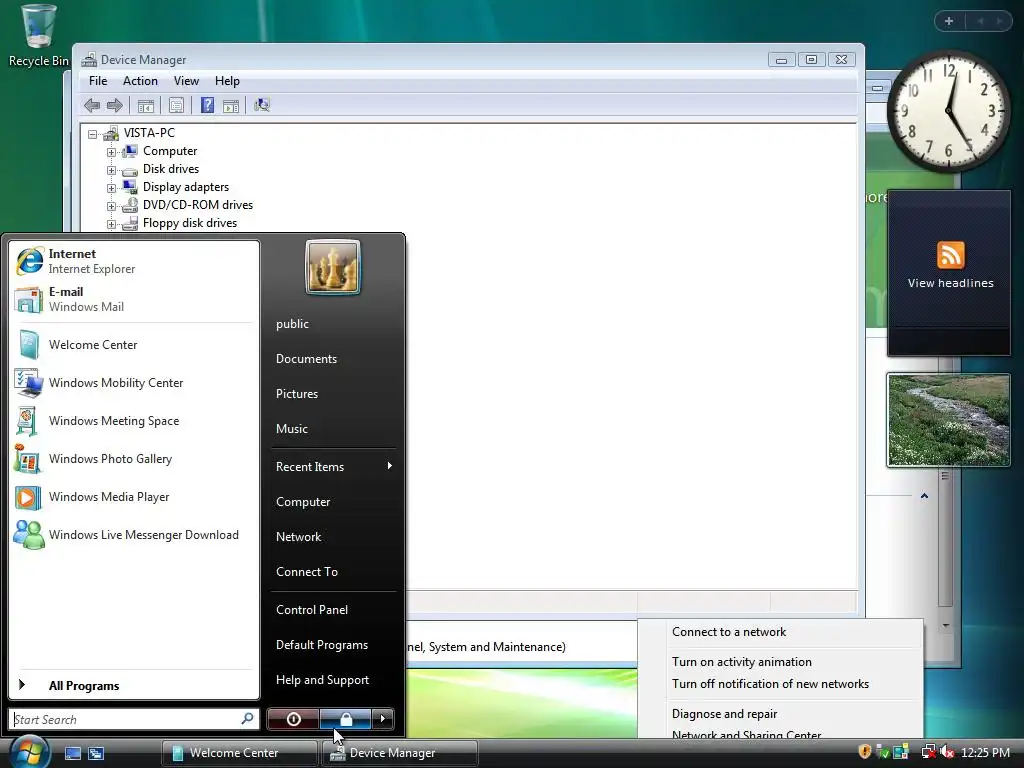Open Help and Support

(x=333, y=680)
